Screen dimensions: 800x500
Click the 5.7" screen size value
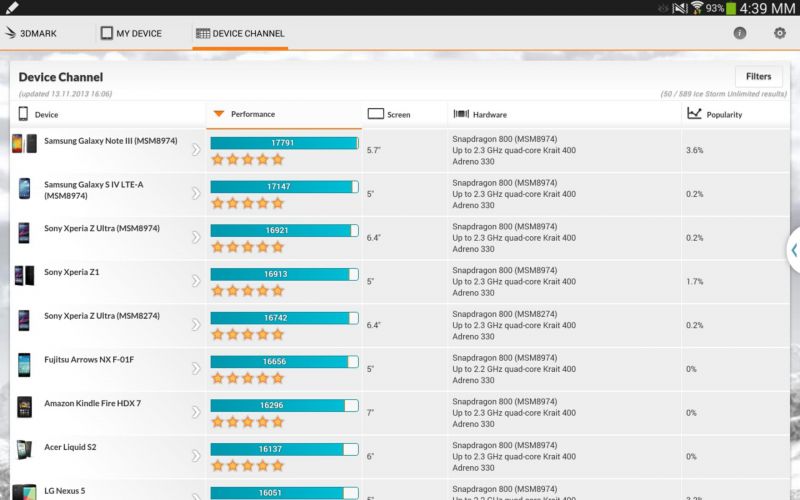pyautogui.click(x=373, y=150)
